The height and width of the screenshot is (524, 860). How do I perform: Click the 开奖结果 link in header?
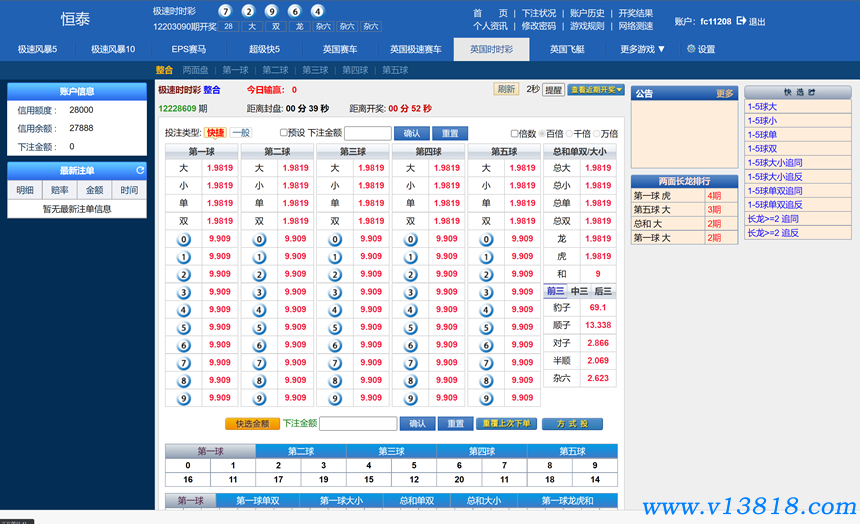(x=635, y=13)
